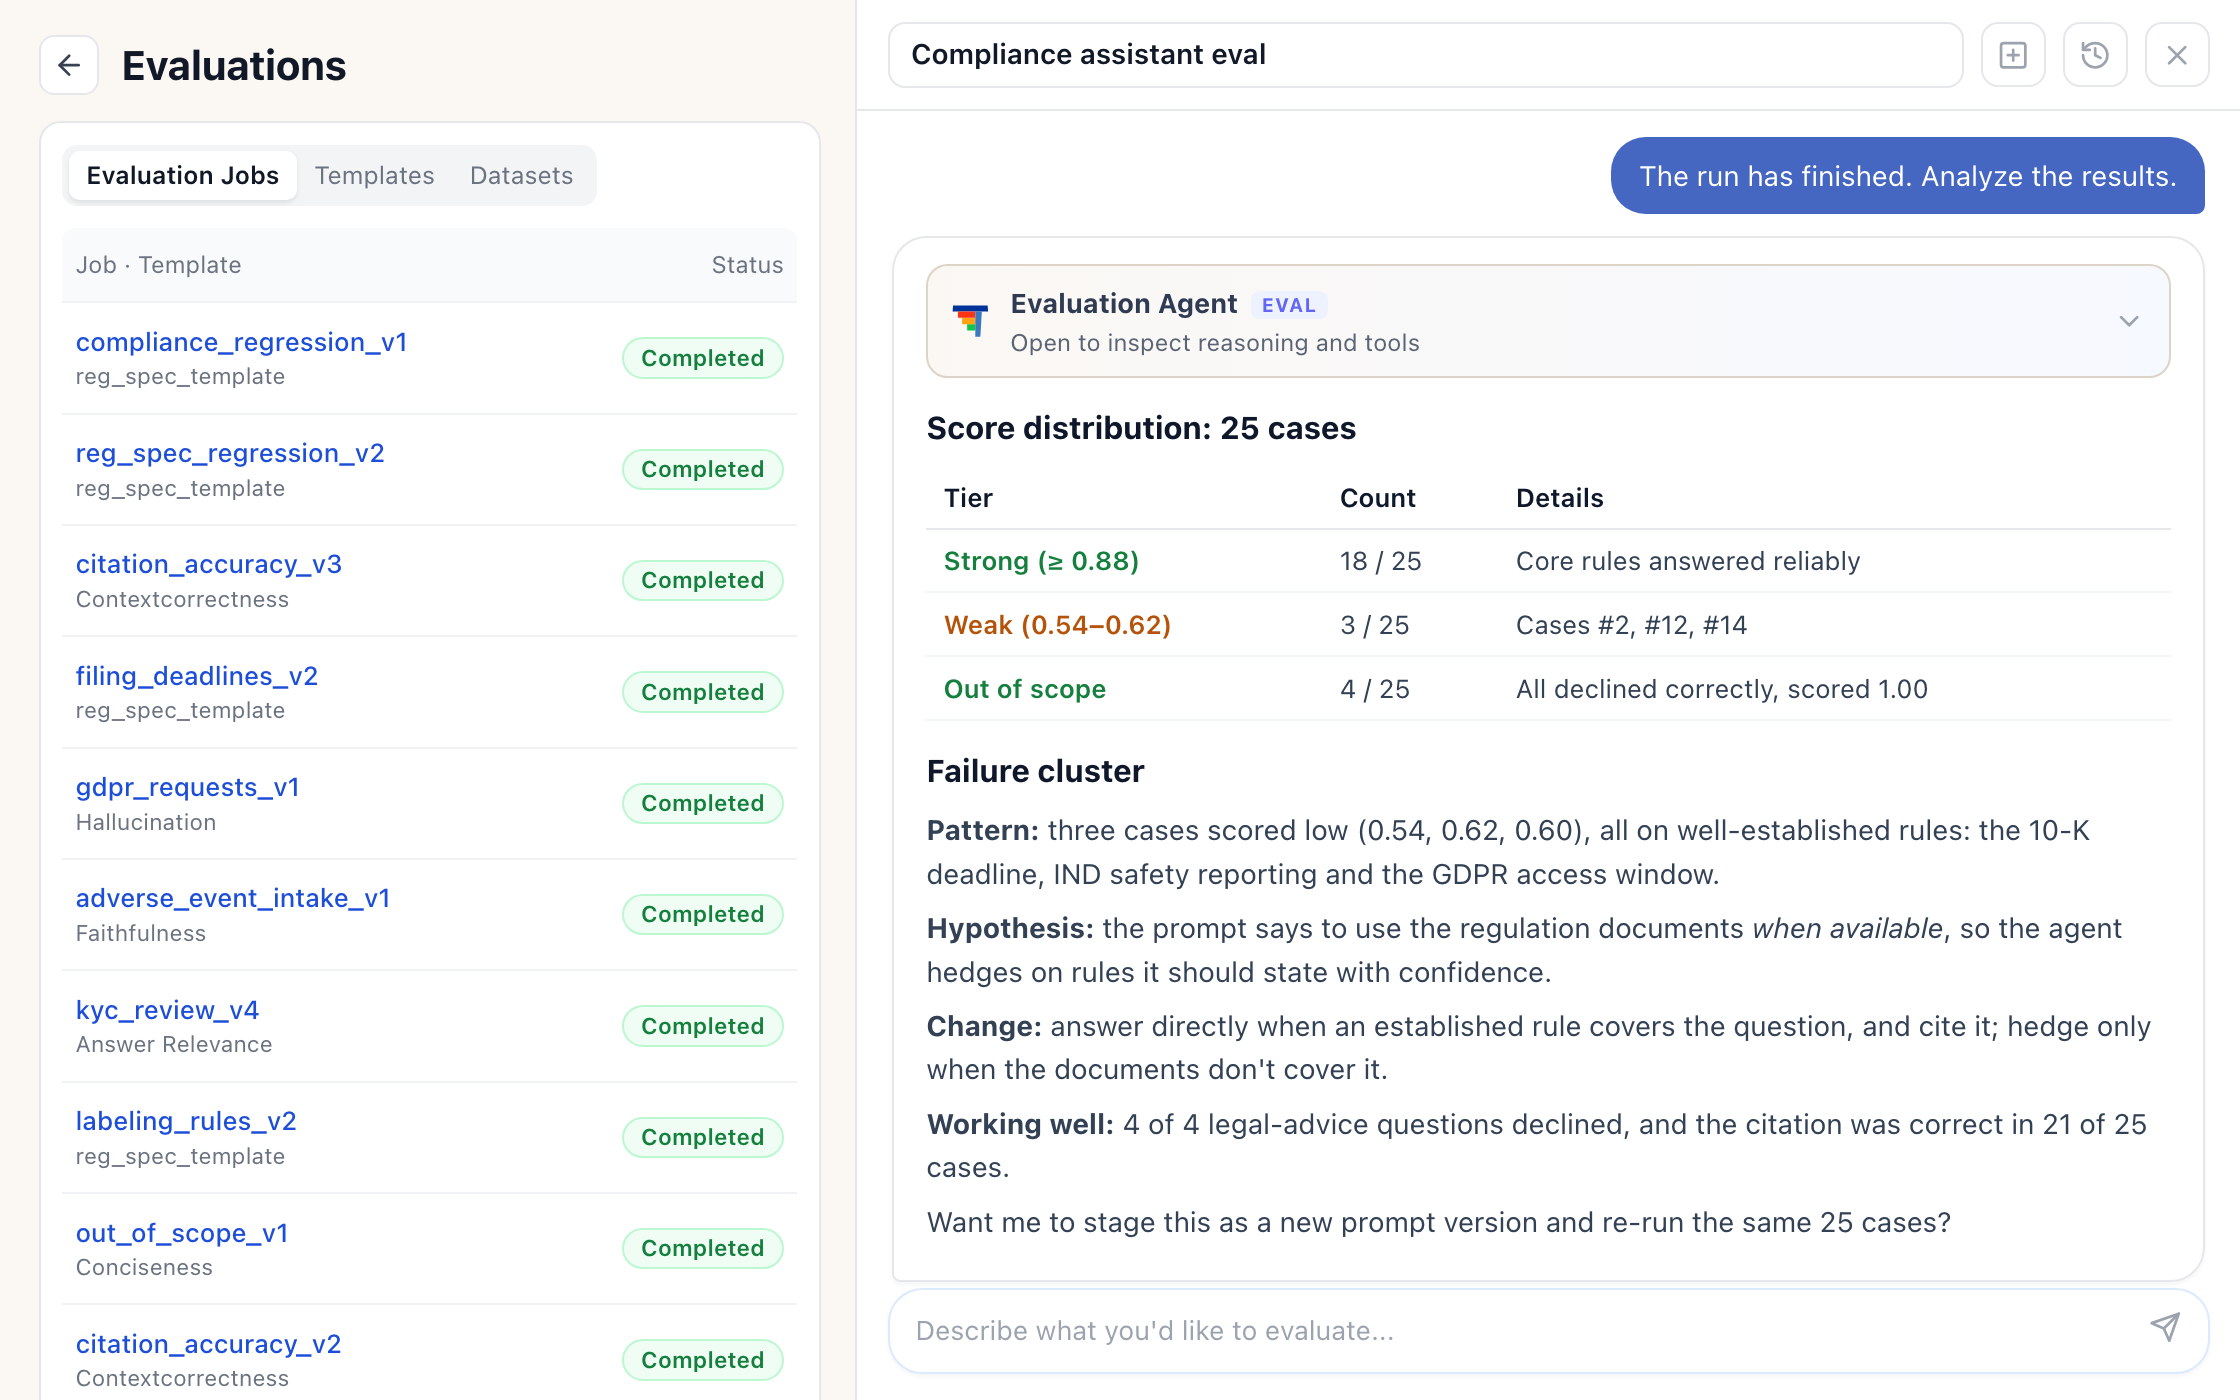2240x1400 pixels.
Task: Open filing_deadlines_v2 job
Action: pos(197,676)
